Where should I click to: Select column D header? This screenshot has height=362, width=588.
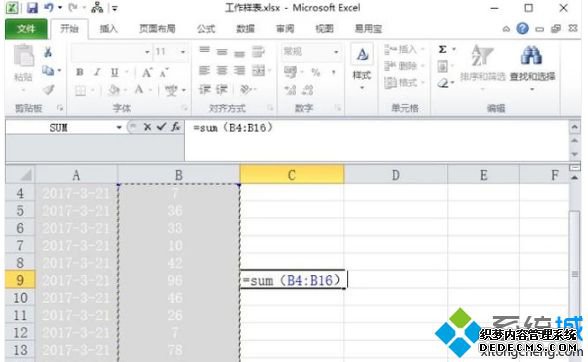(396, 175)
